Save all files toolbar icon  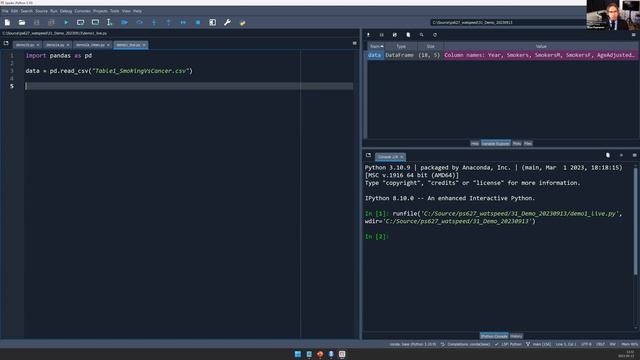point(51,22)
